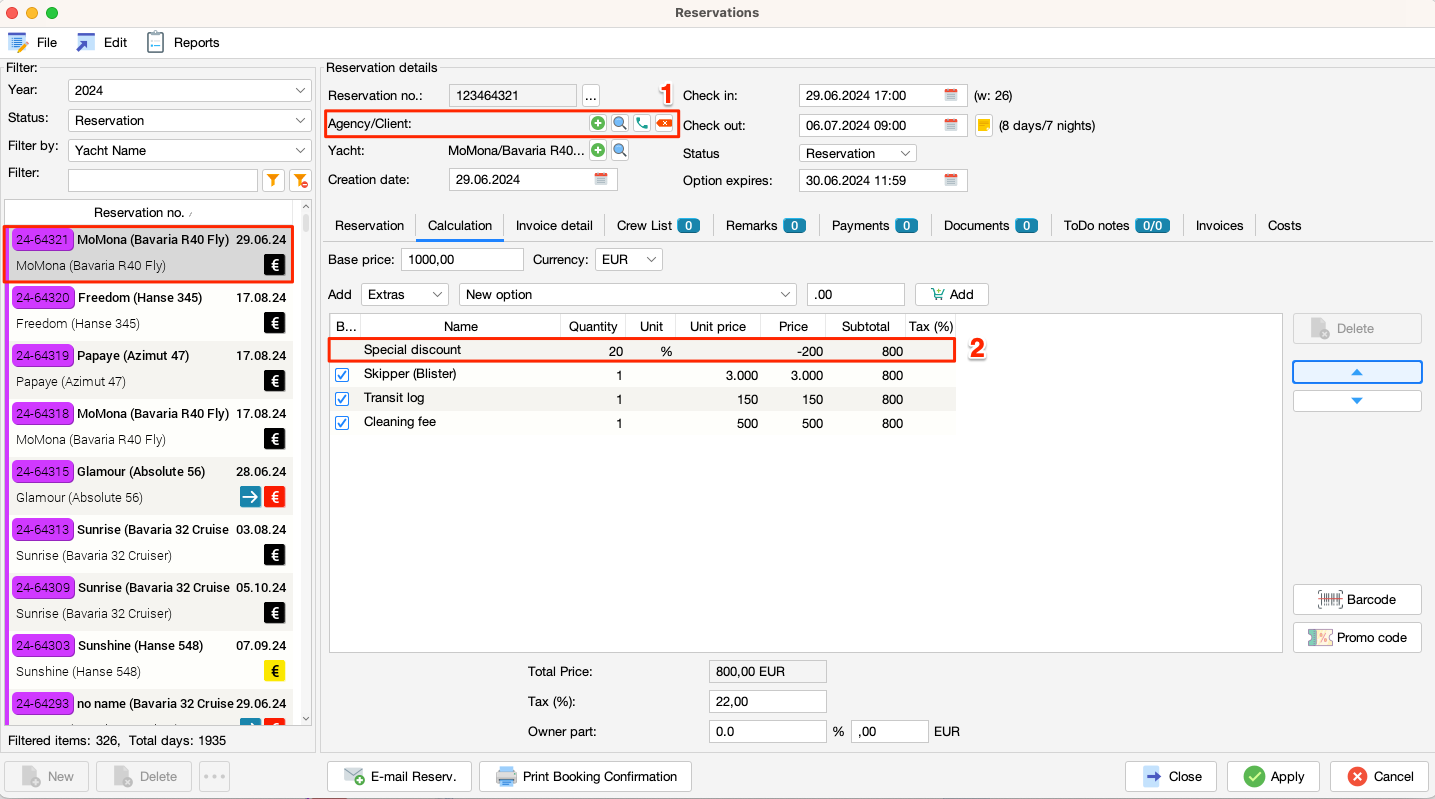Screen dimensions: 1435x799
Task: Click the phone icon for Agency/Client
Action: coord(642,123)
